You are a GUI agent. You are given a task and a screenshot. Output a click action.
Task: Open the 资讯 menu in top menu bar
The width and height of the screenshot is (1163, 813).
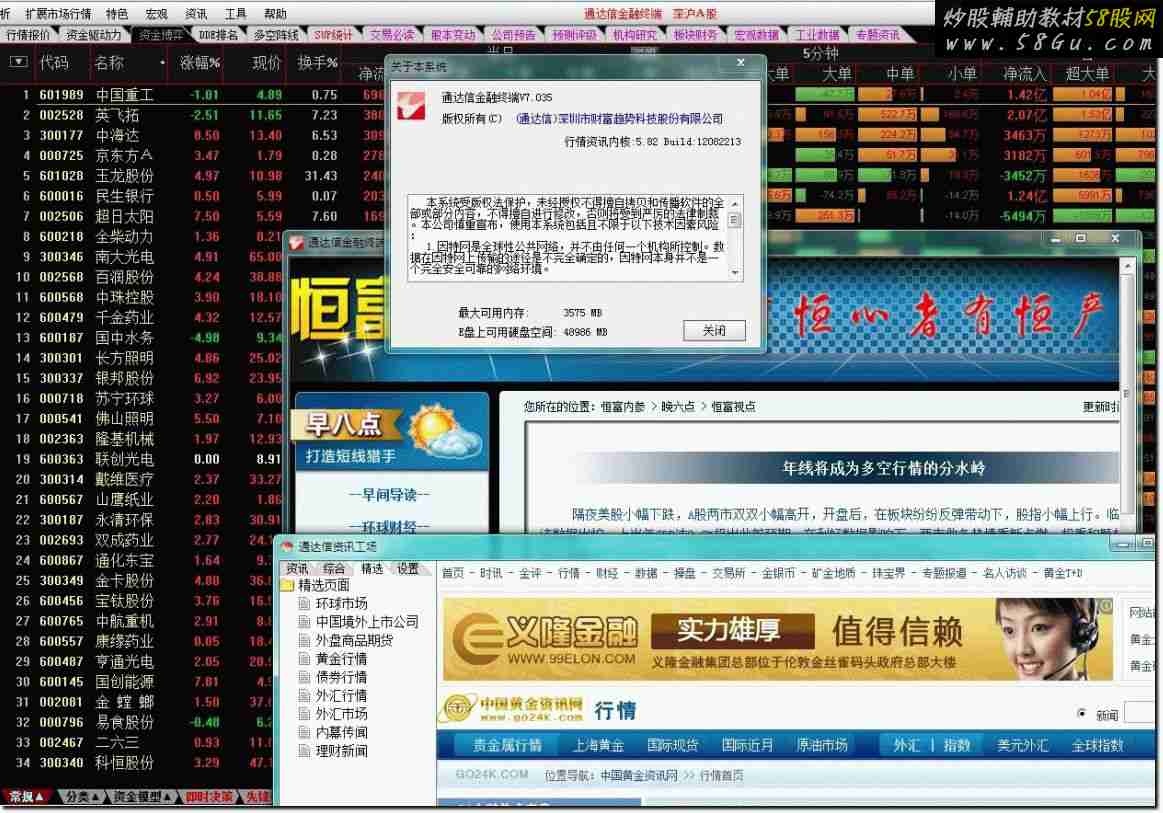point(196,13)
